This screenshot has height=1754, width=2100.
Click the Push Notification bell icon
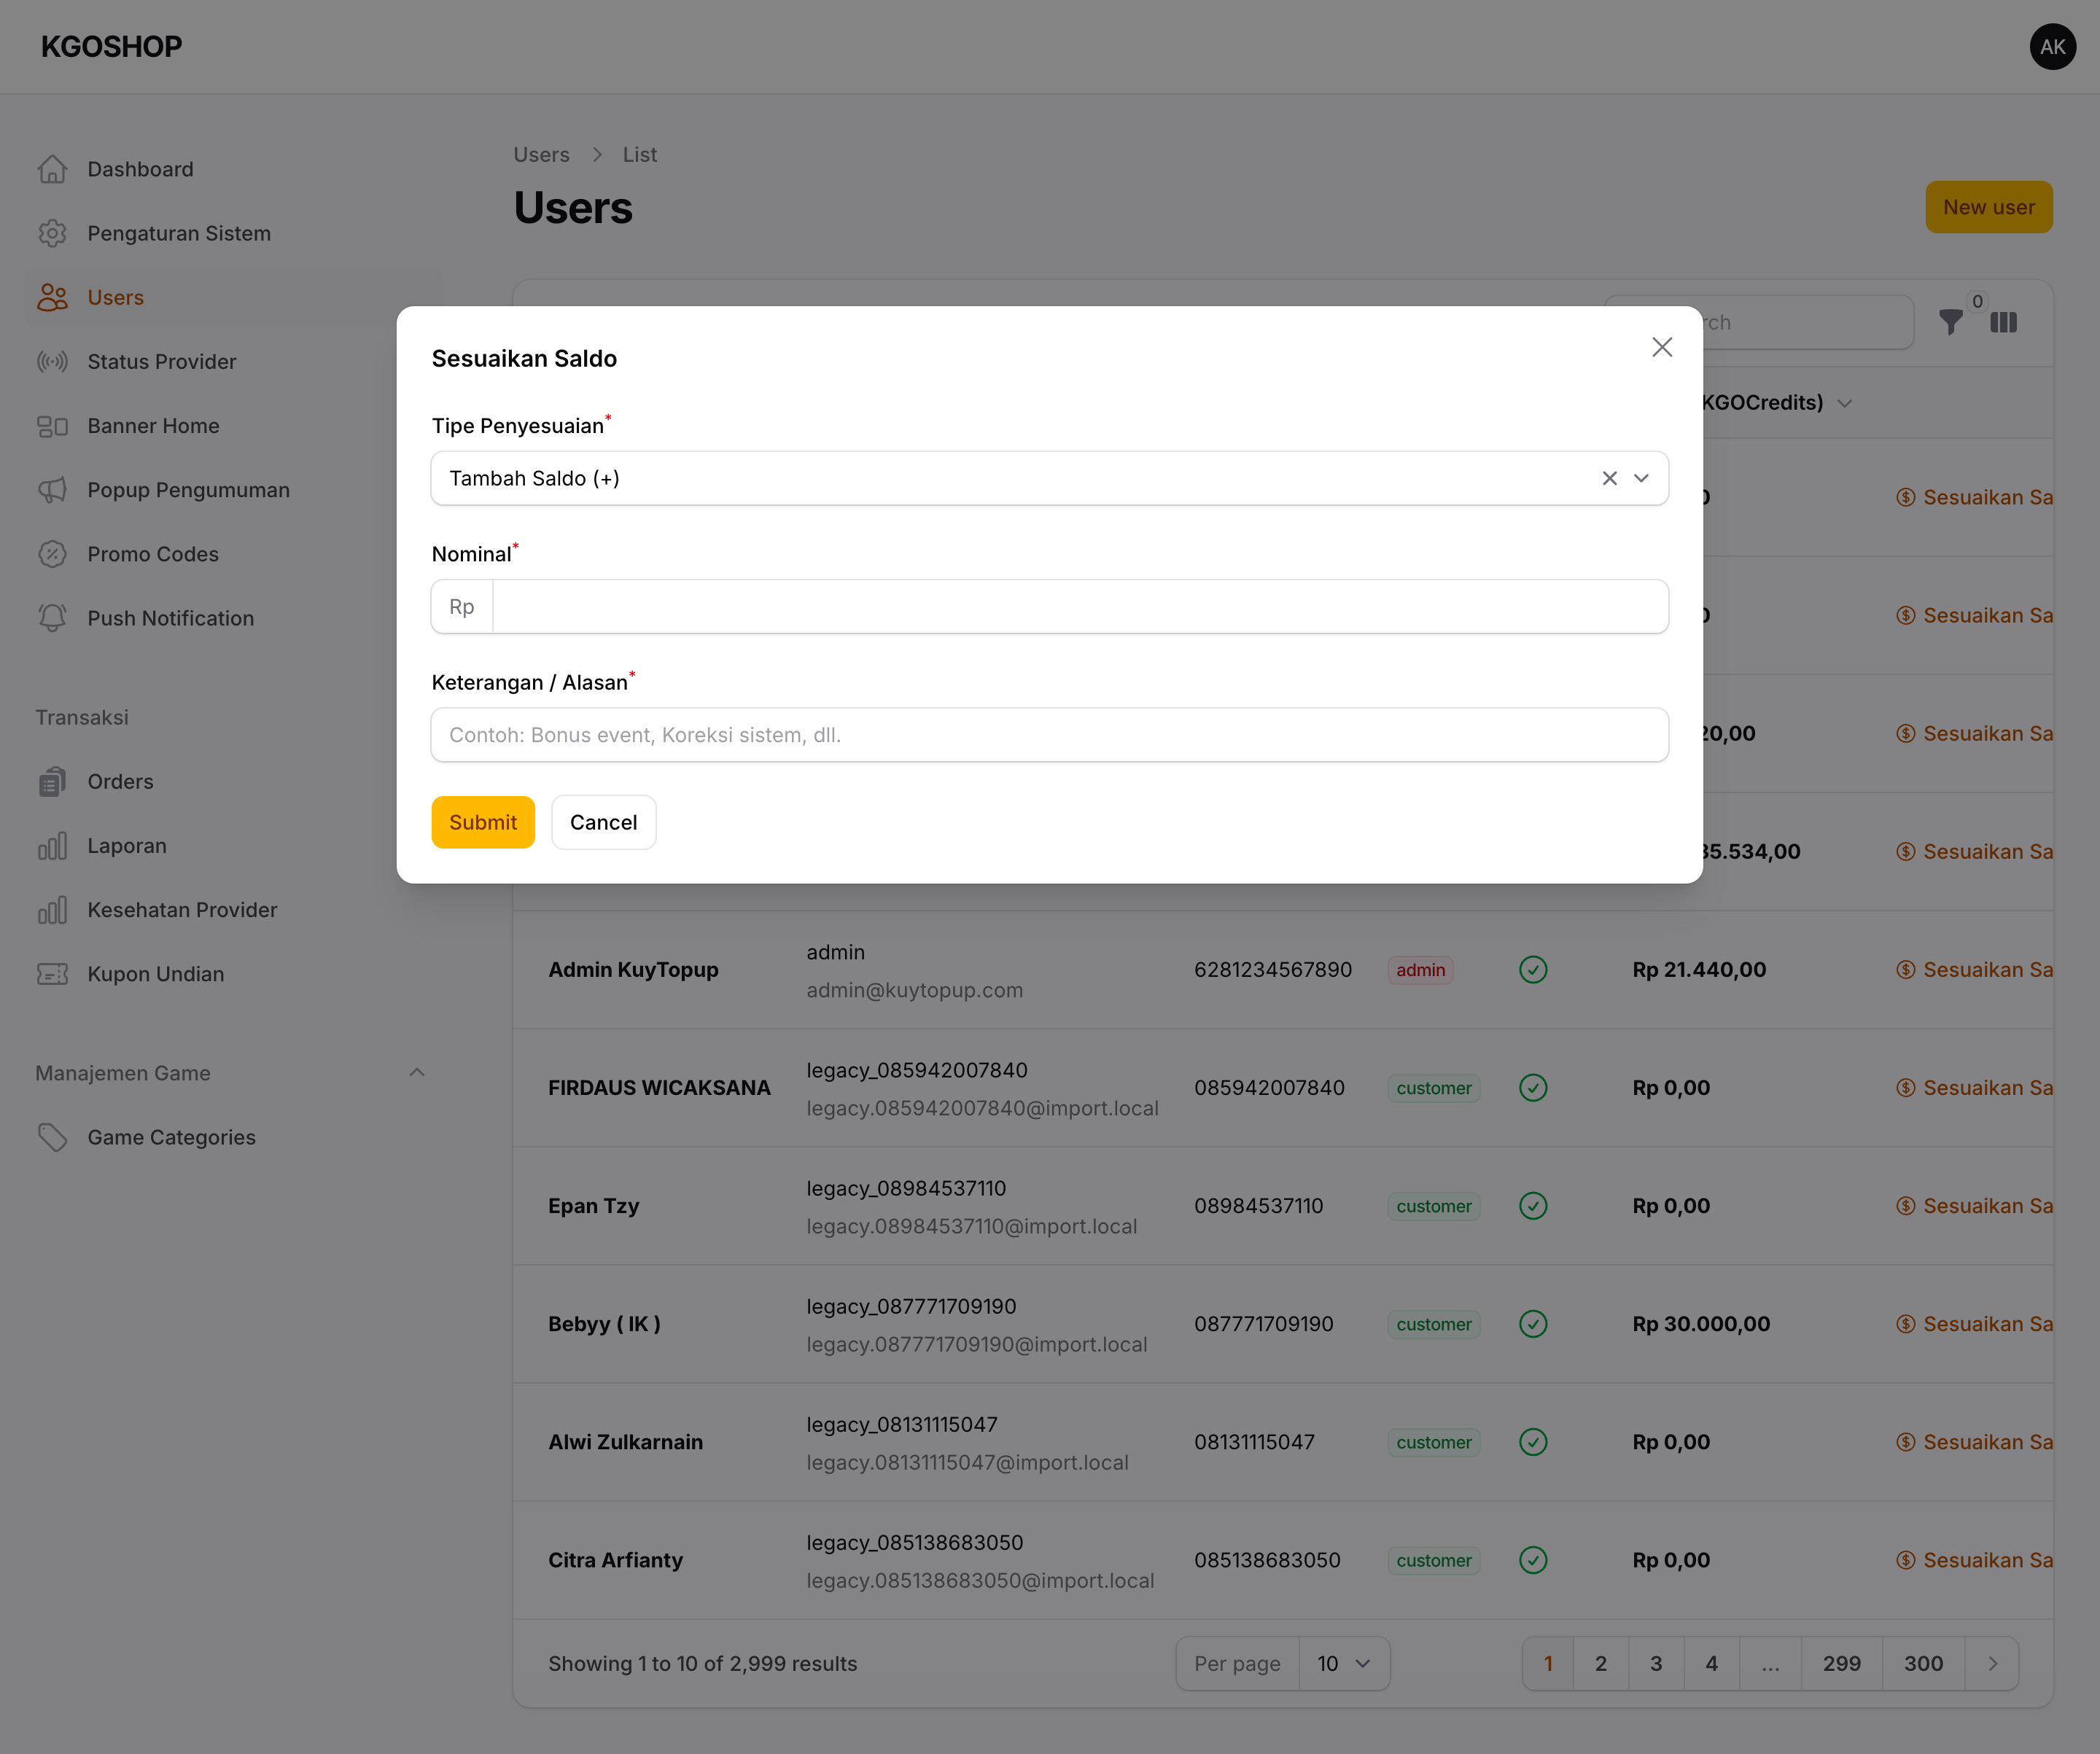click(x=52, y=618)
